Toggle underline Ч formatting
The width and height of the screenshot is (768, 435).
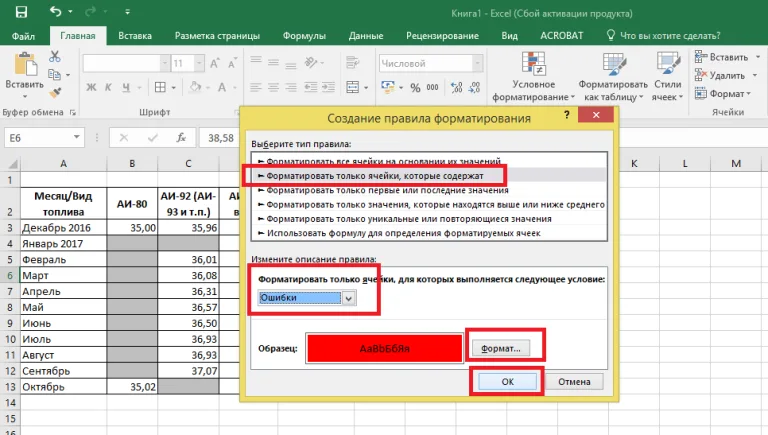click(x=126, y=87)
